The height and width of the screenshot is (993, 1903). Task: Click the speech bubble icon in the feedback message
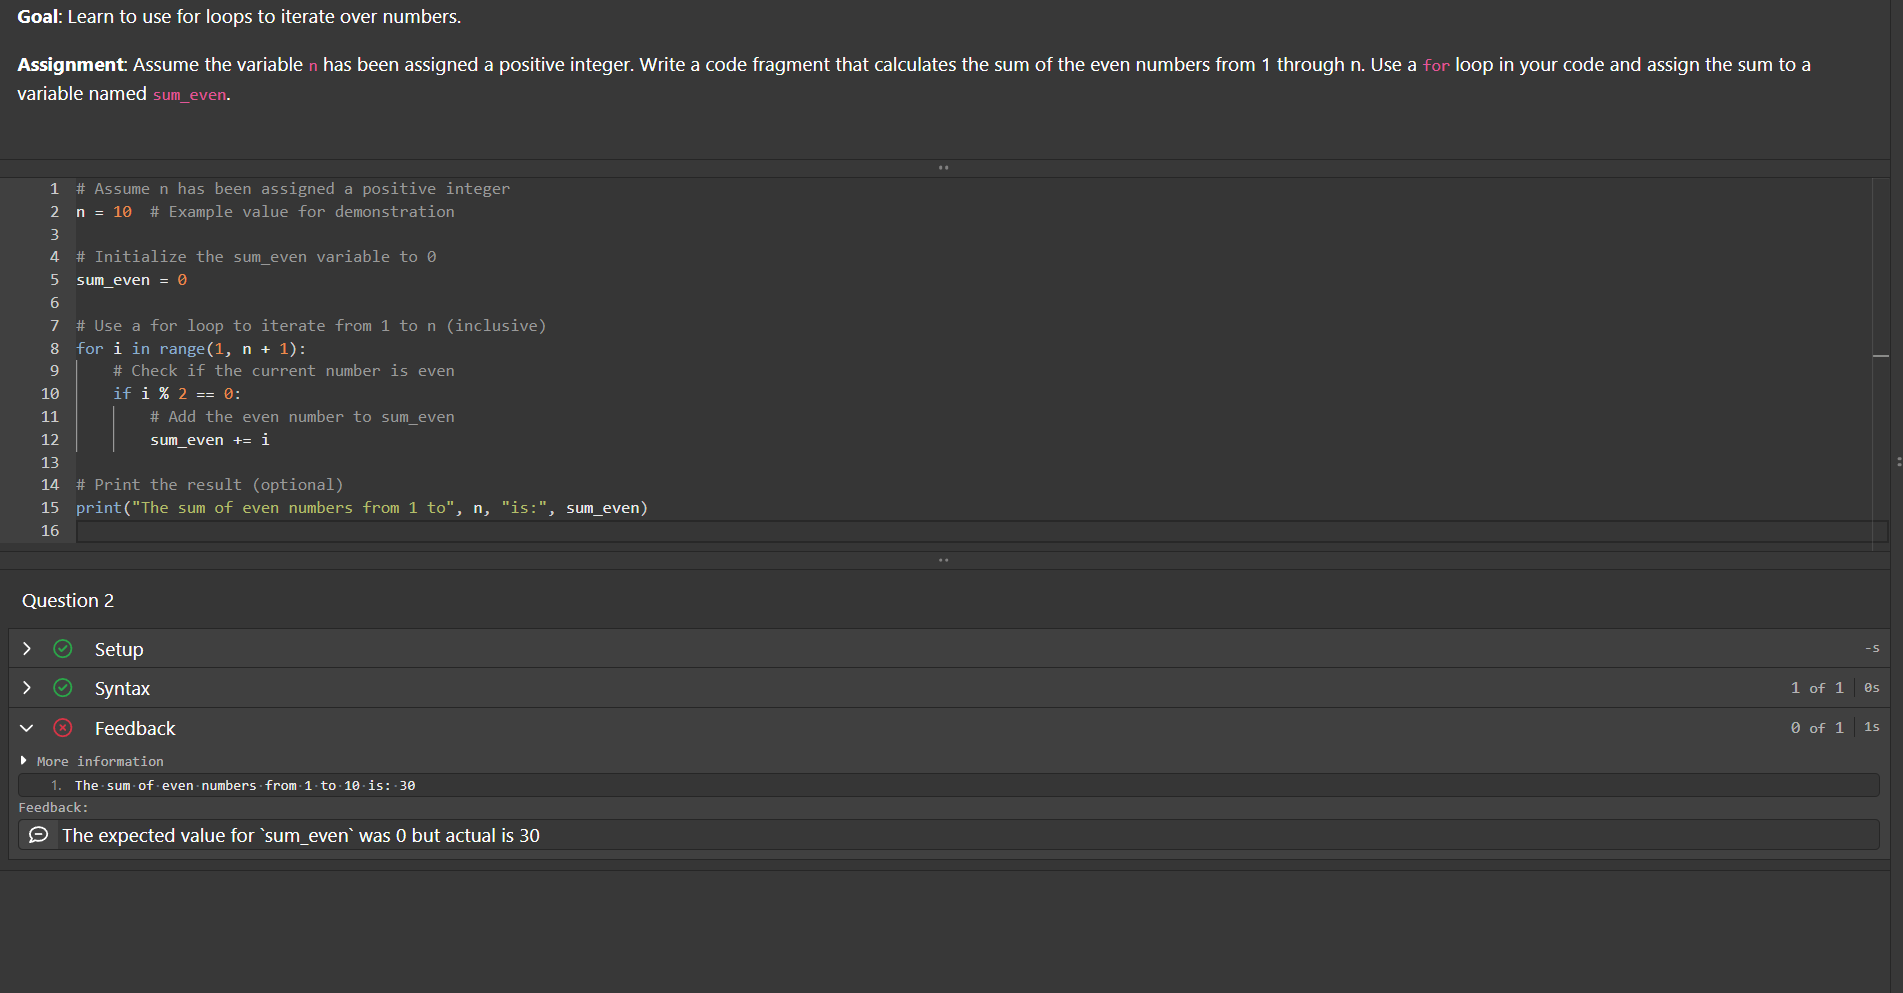click(x=38, y=835)
